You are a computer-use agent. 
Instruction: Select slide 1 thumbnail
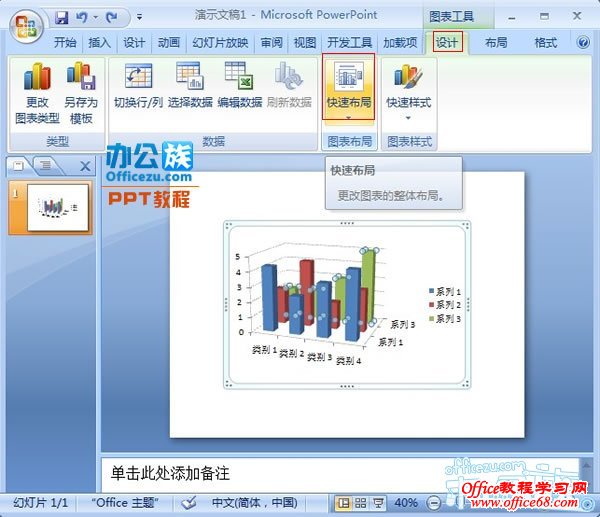coord(58,207)
